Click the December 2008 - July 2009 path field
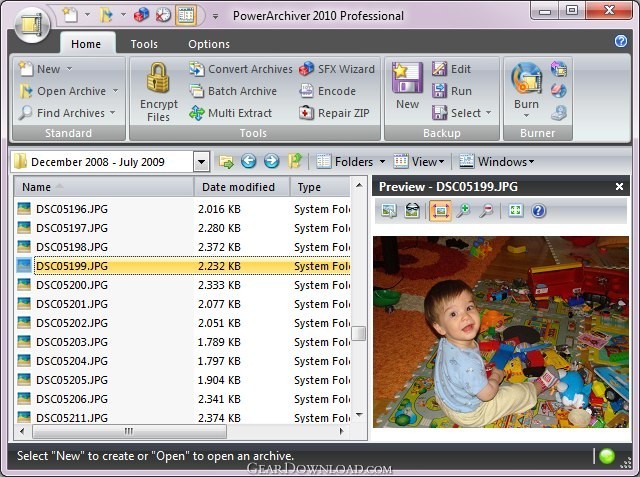Viewport: 640px width, 477px height. click(x=102, y=162)
